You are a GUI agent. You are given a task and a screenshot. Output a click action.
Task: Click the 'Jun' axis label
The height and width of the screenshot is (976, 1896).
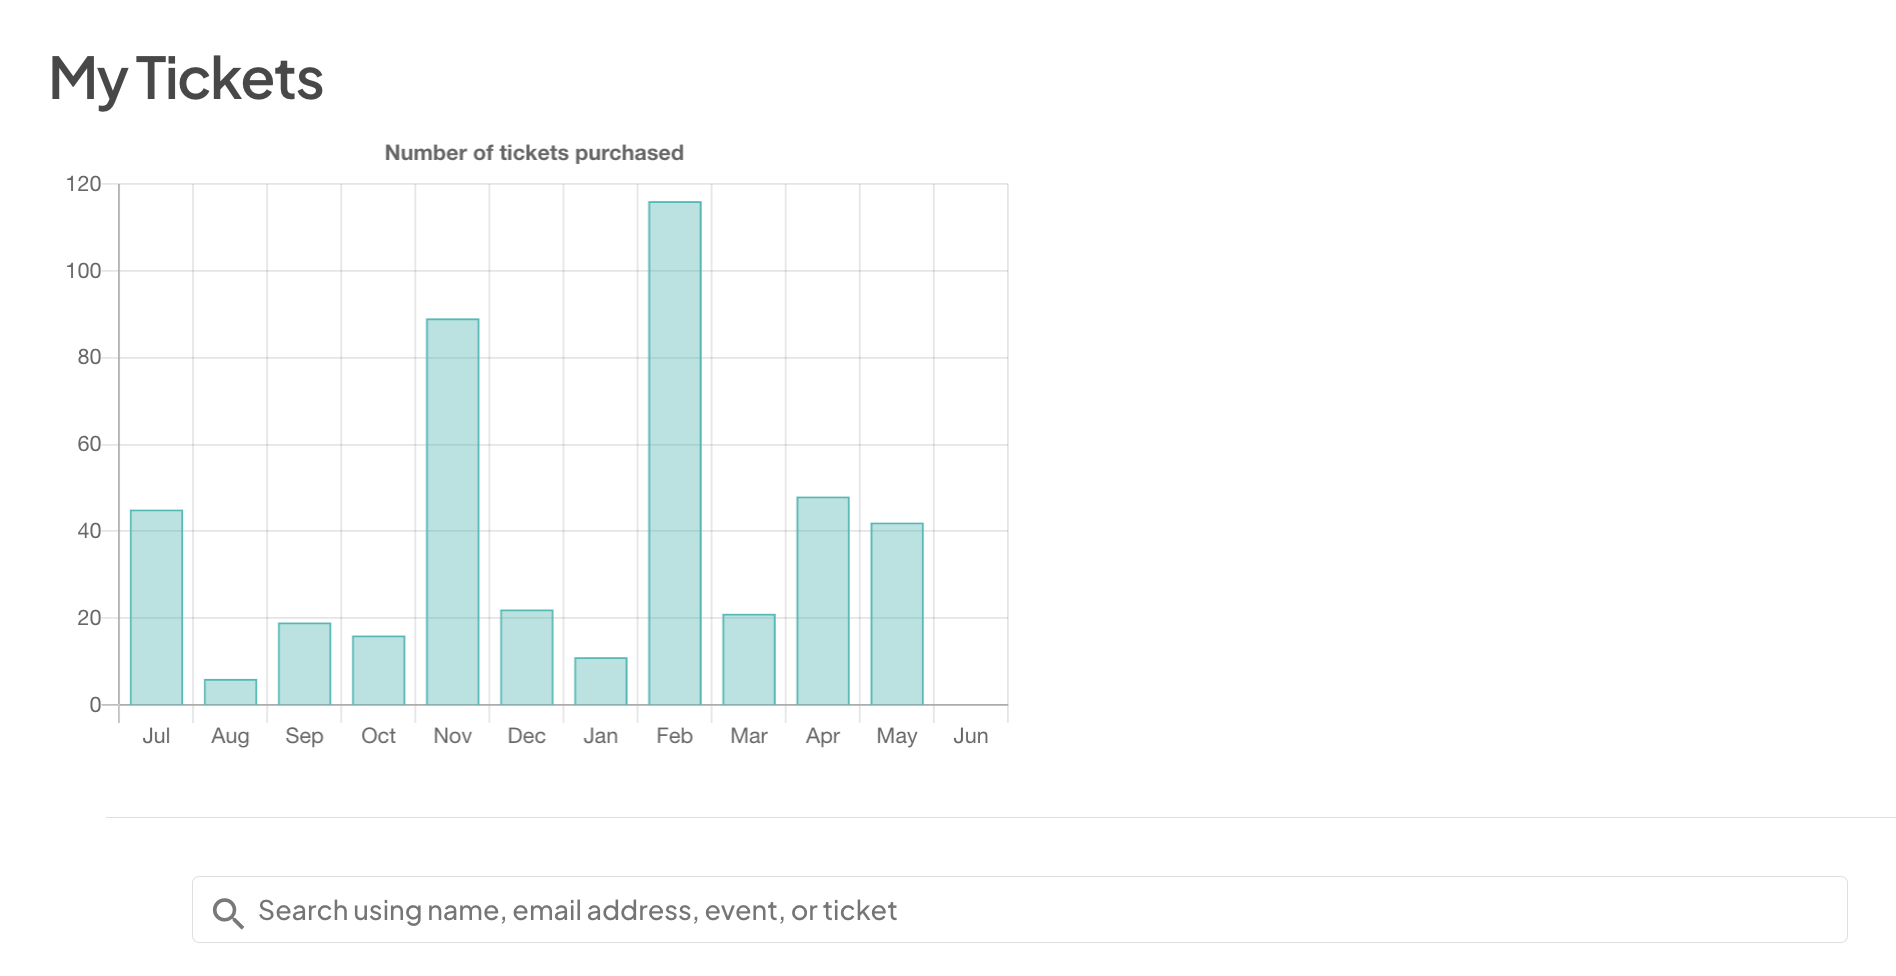click(971, 735)
